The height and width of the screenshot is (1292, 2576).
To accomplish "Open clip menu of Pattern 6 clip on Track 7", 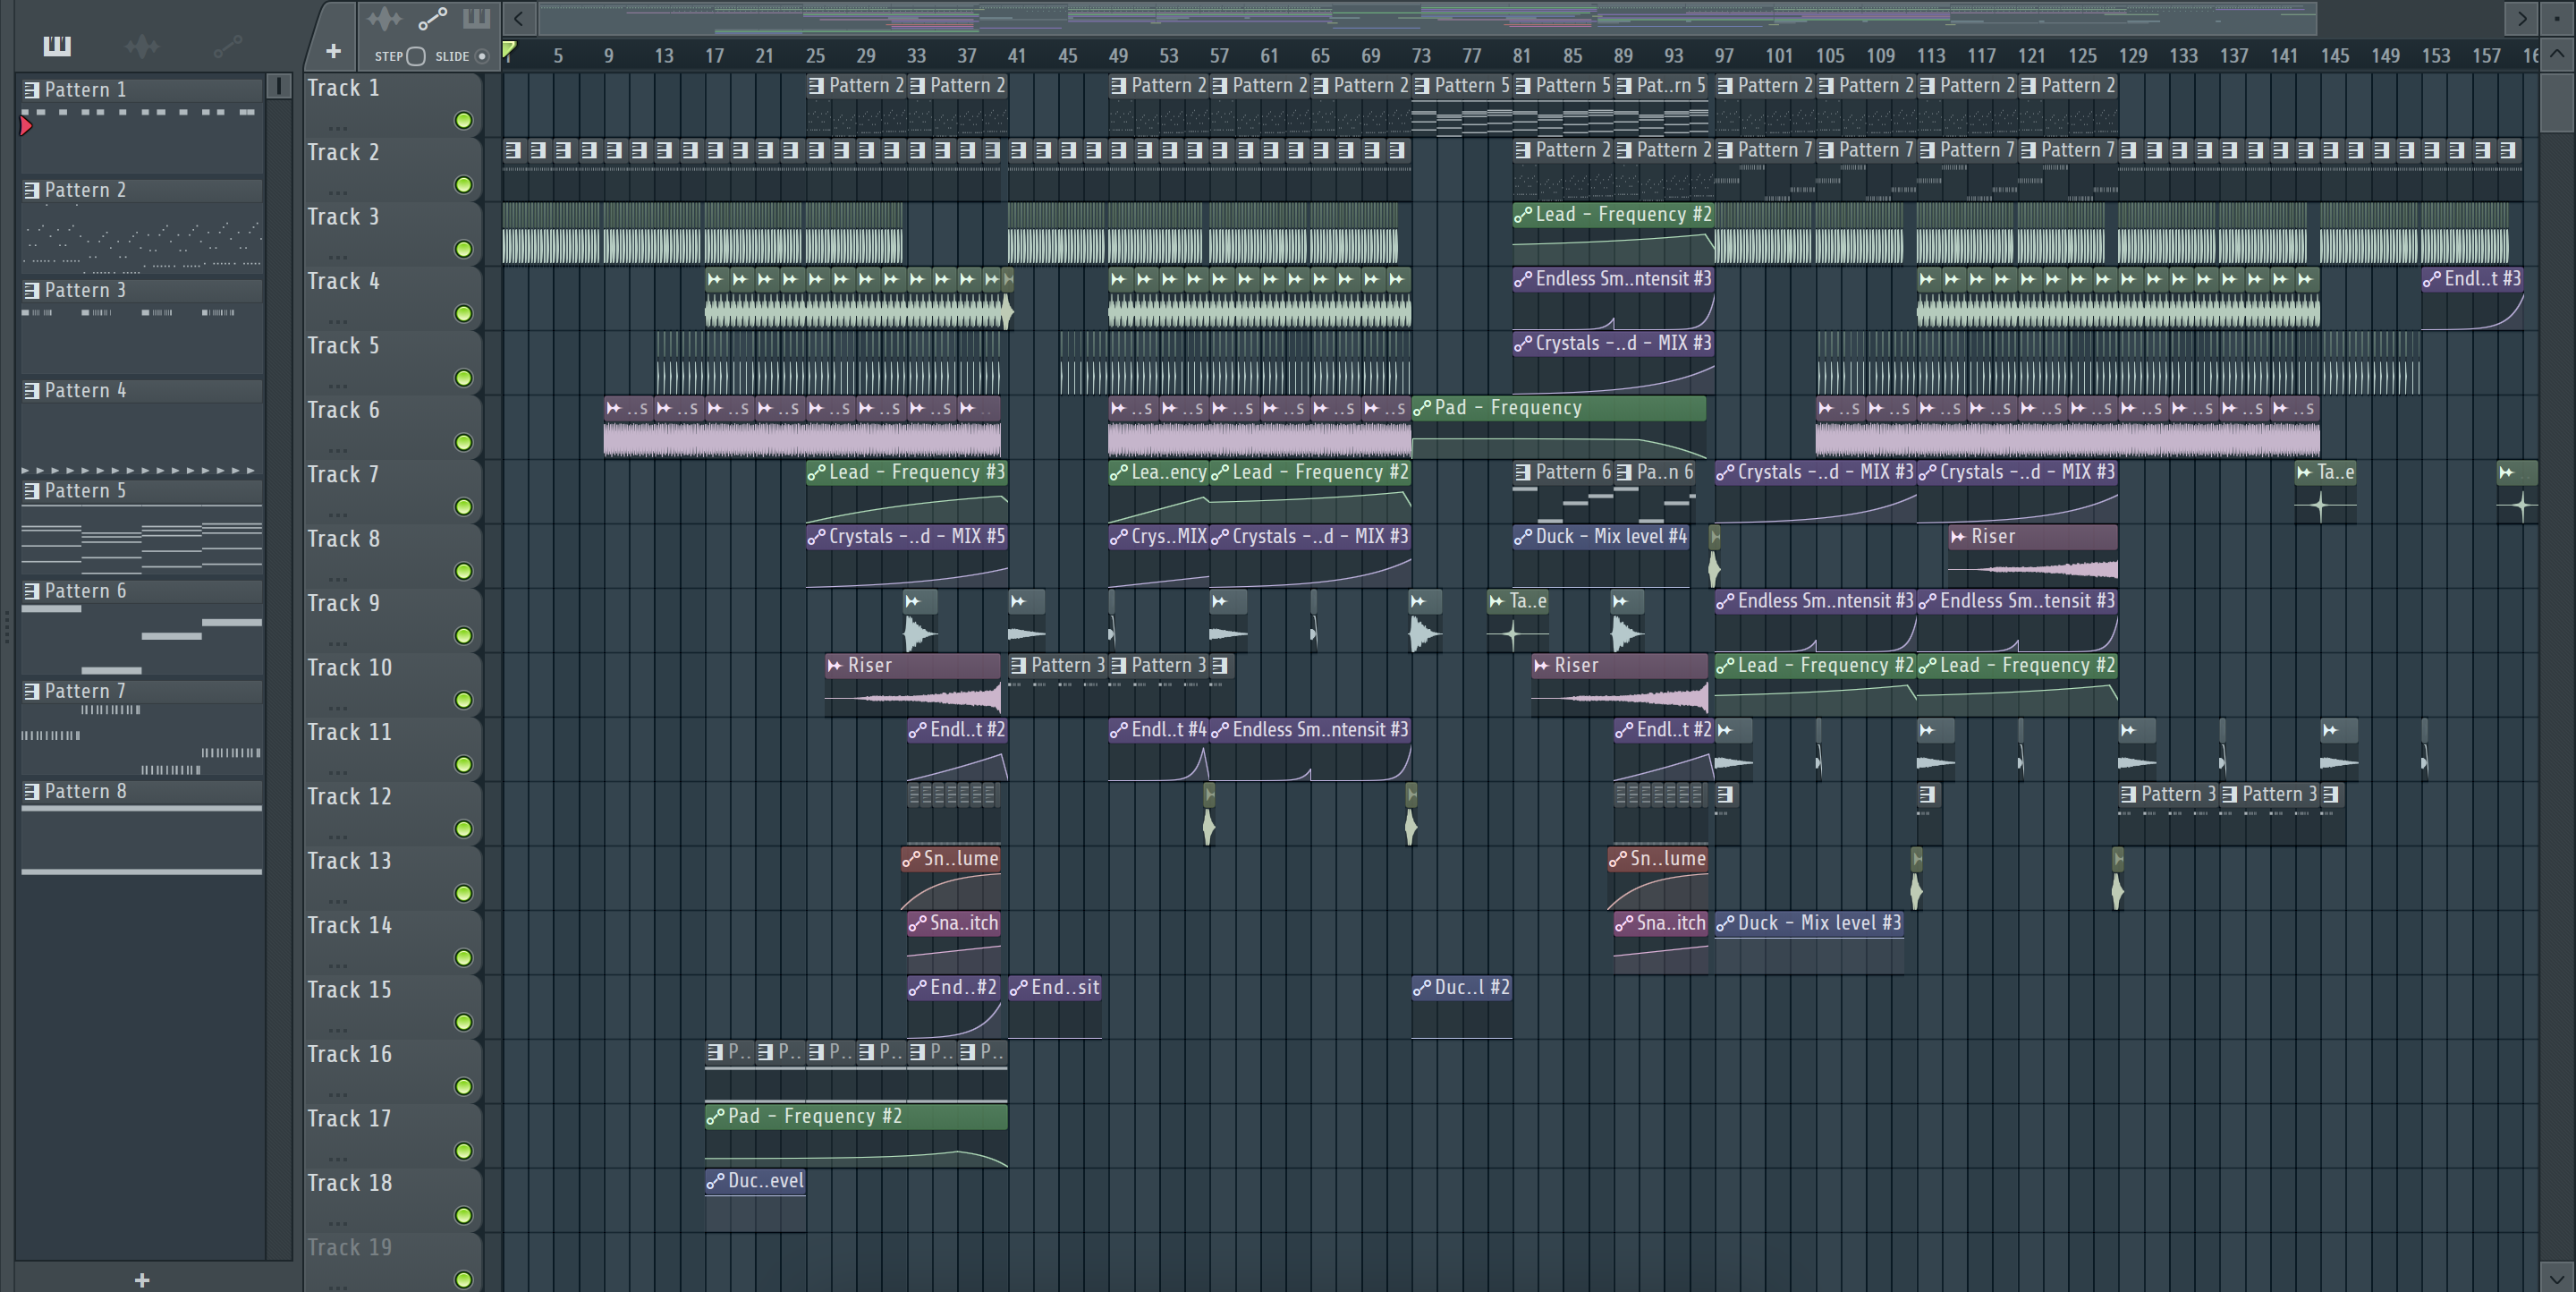I will coord(1524,472).
